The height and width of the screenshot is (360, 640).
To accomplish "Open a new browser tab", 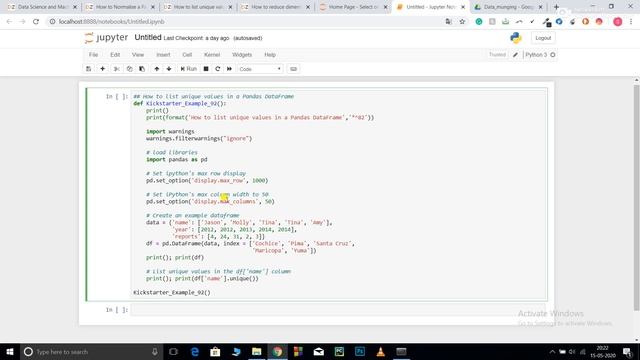I will pos(556,7).
